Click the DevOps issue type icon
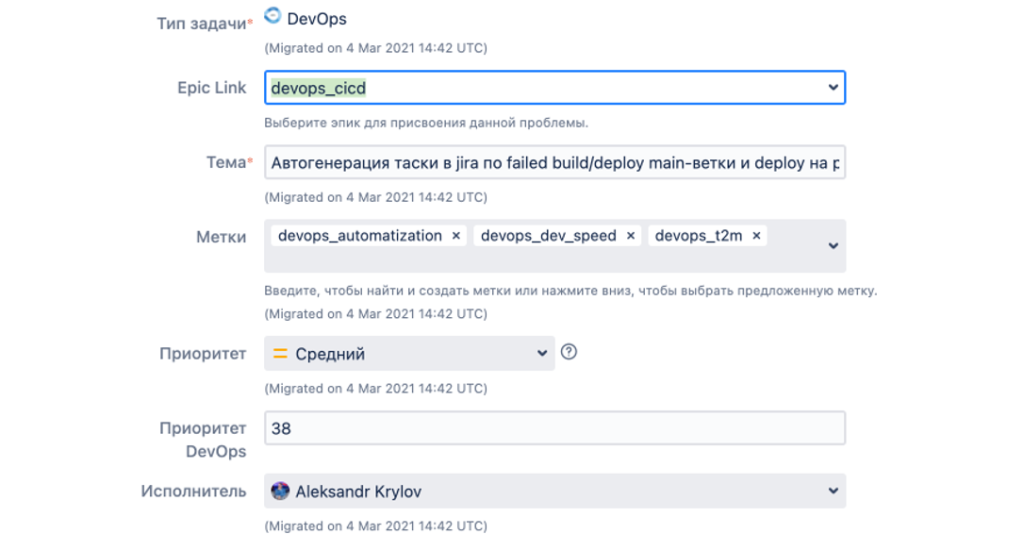Viewport: 1024px width, 534px height. (x=272, y=17)
